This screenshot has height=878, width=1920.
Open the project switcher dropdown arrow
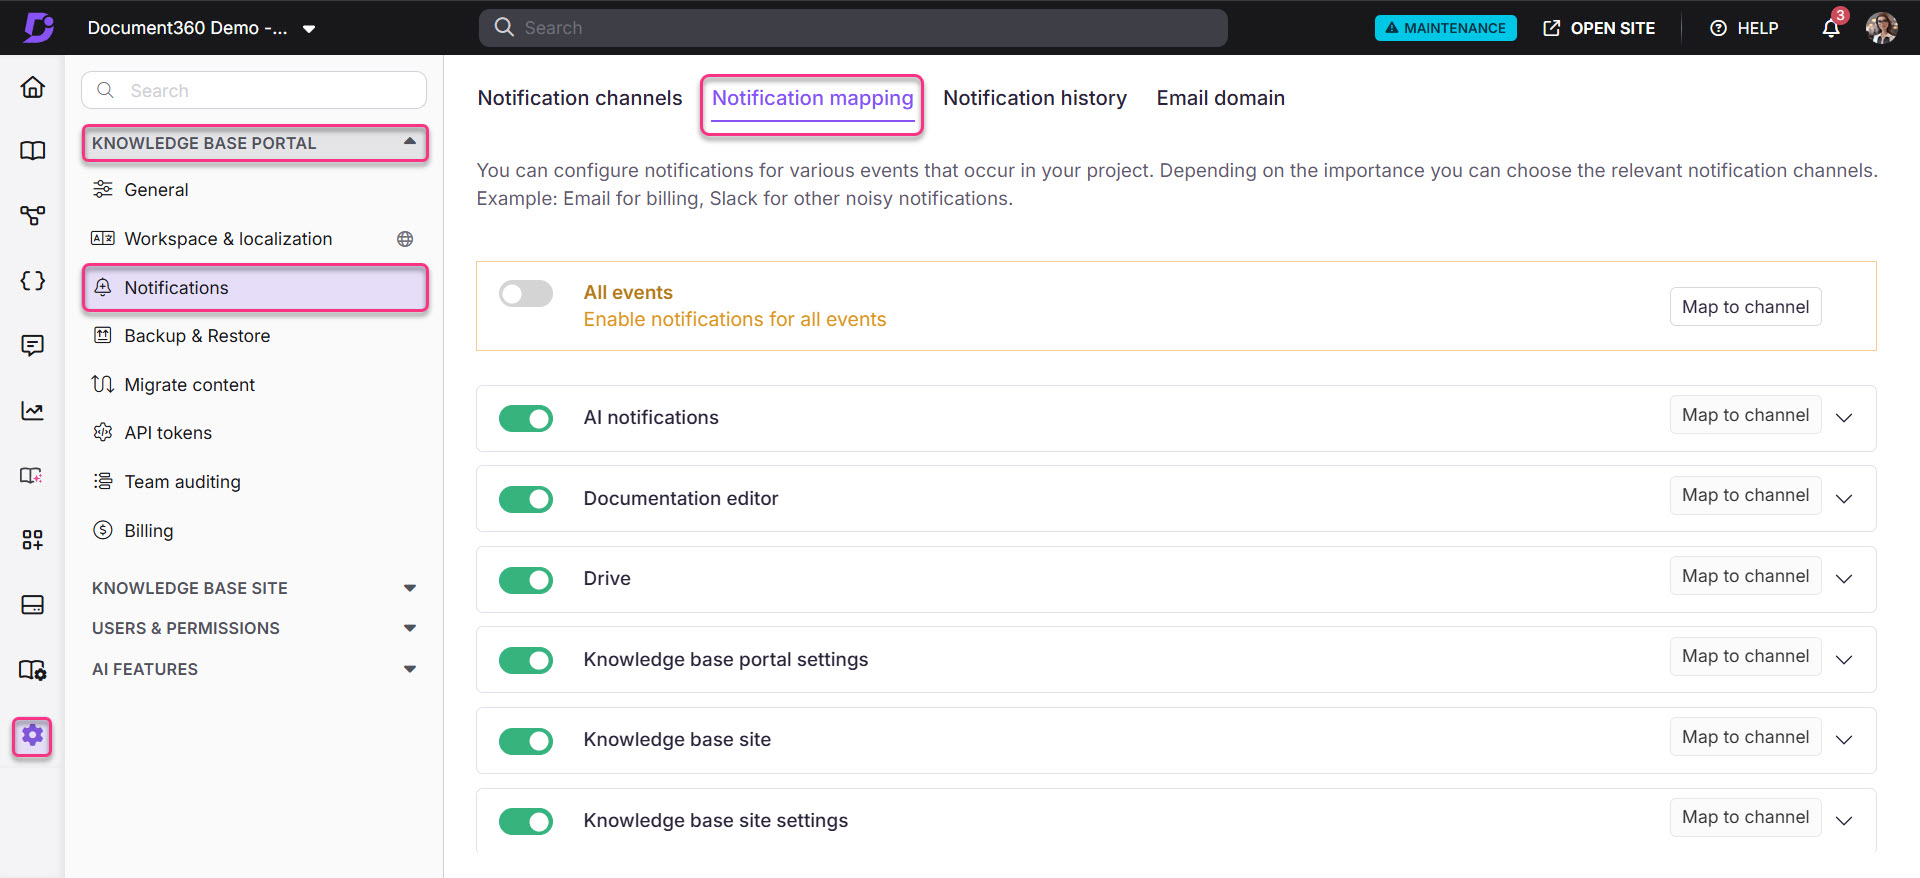coord(309,29)
